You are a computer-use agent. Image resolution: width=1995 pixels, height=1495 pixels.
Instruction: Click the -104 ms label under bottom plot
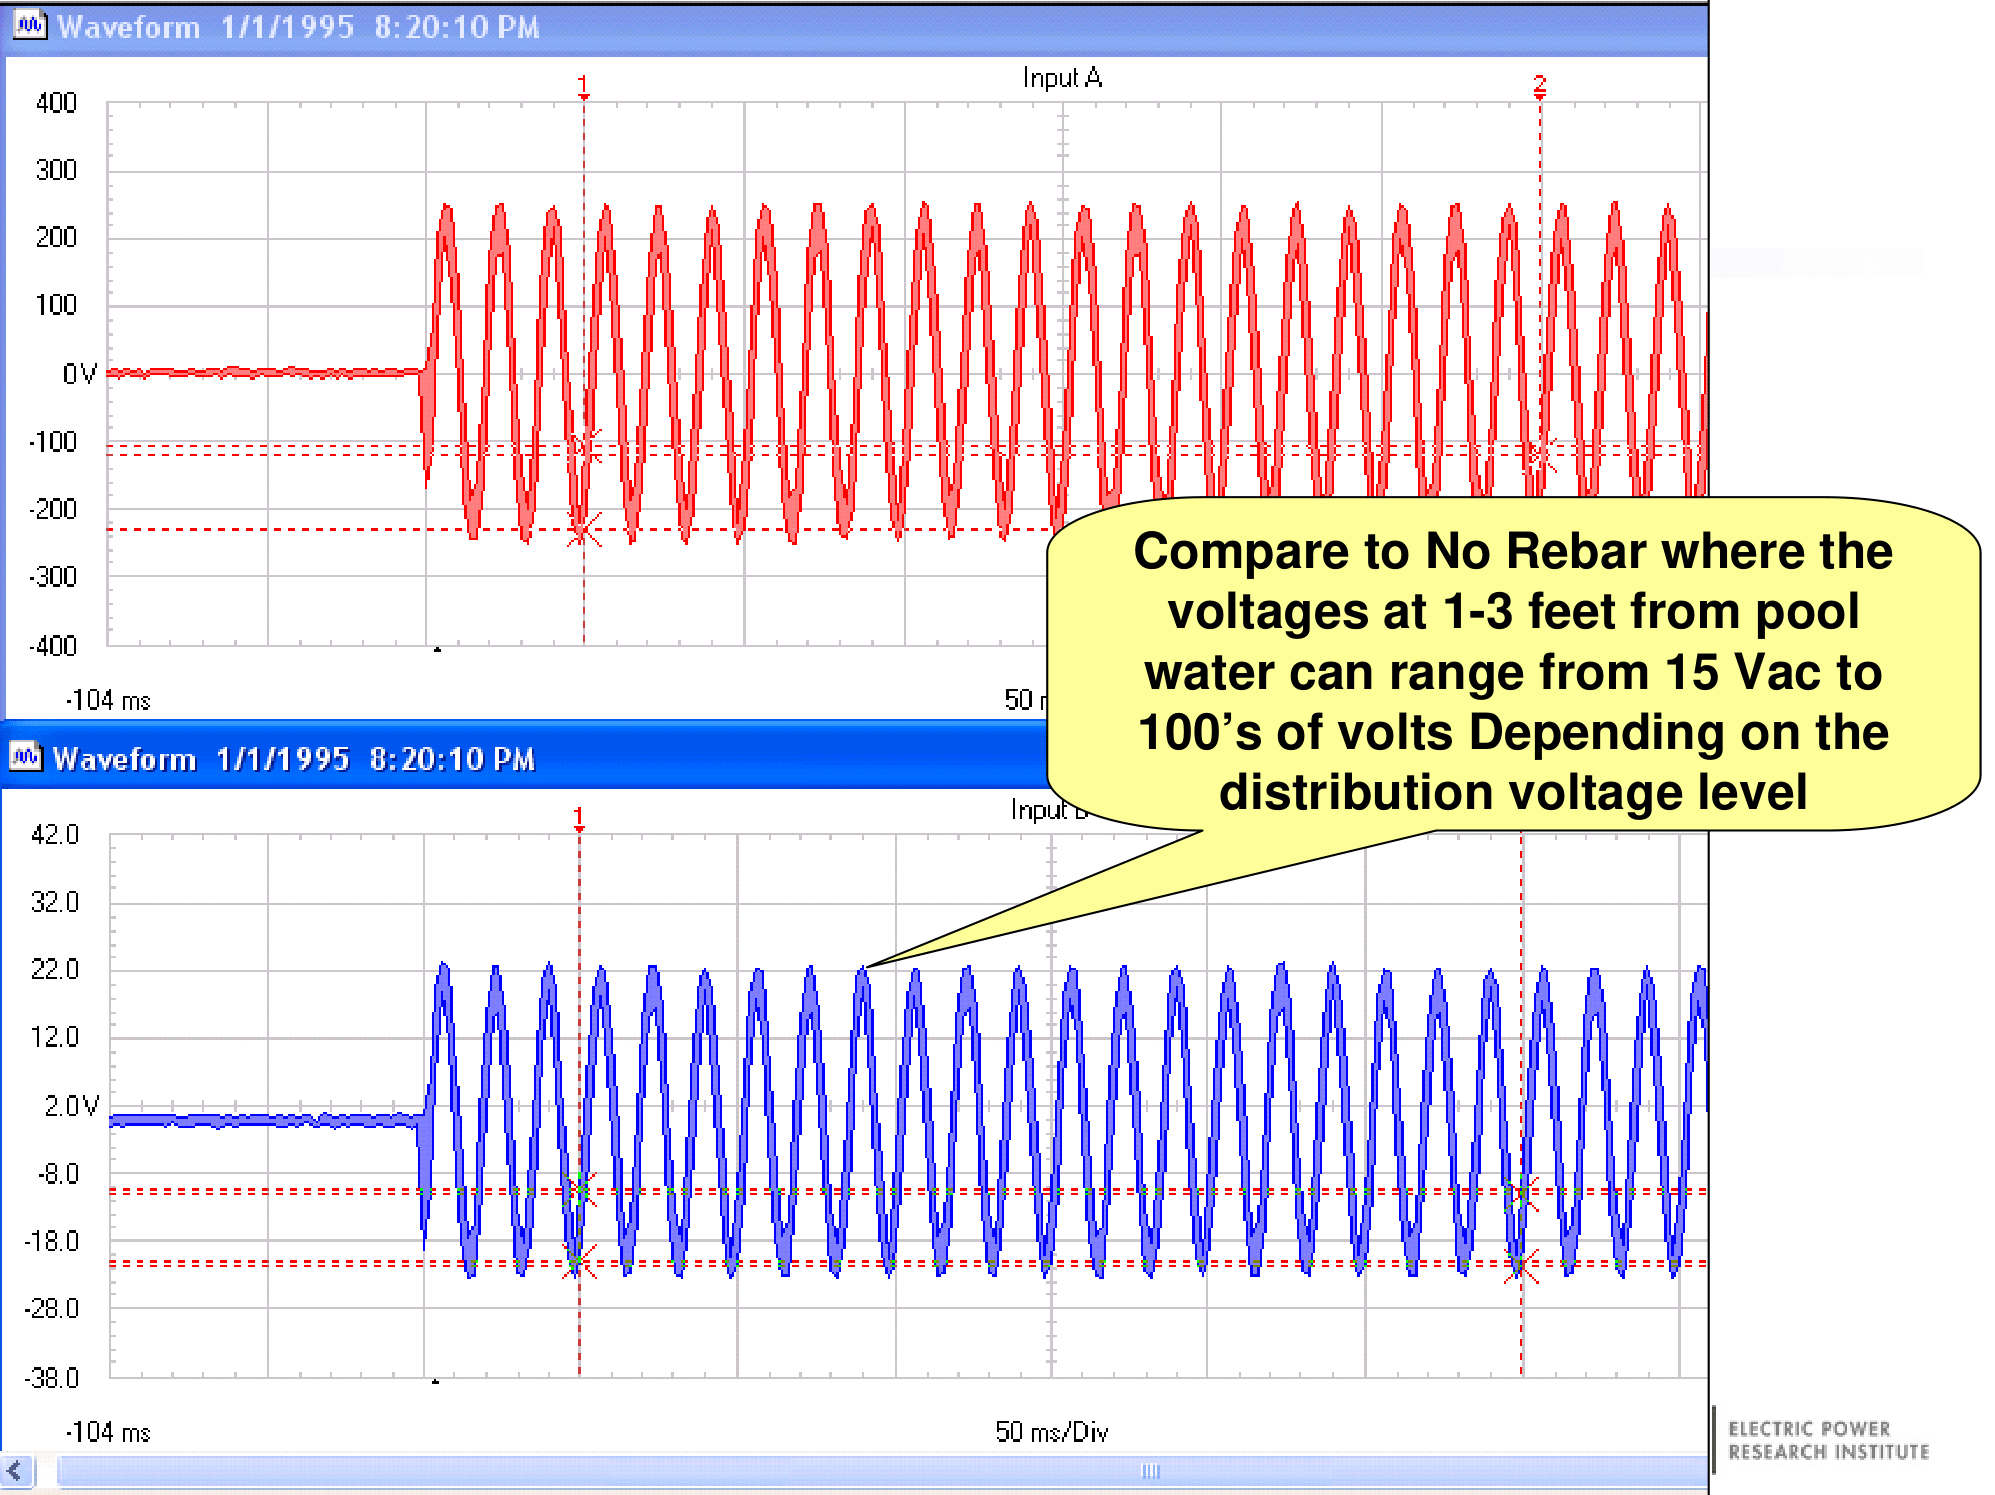point(108,1432)
